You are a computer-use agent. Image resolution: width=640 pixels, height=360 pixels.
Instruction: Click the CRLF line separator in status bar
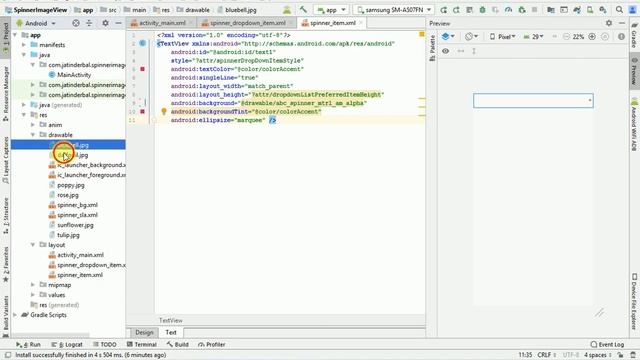pos(546,355)
